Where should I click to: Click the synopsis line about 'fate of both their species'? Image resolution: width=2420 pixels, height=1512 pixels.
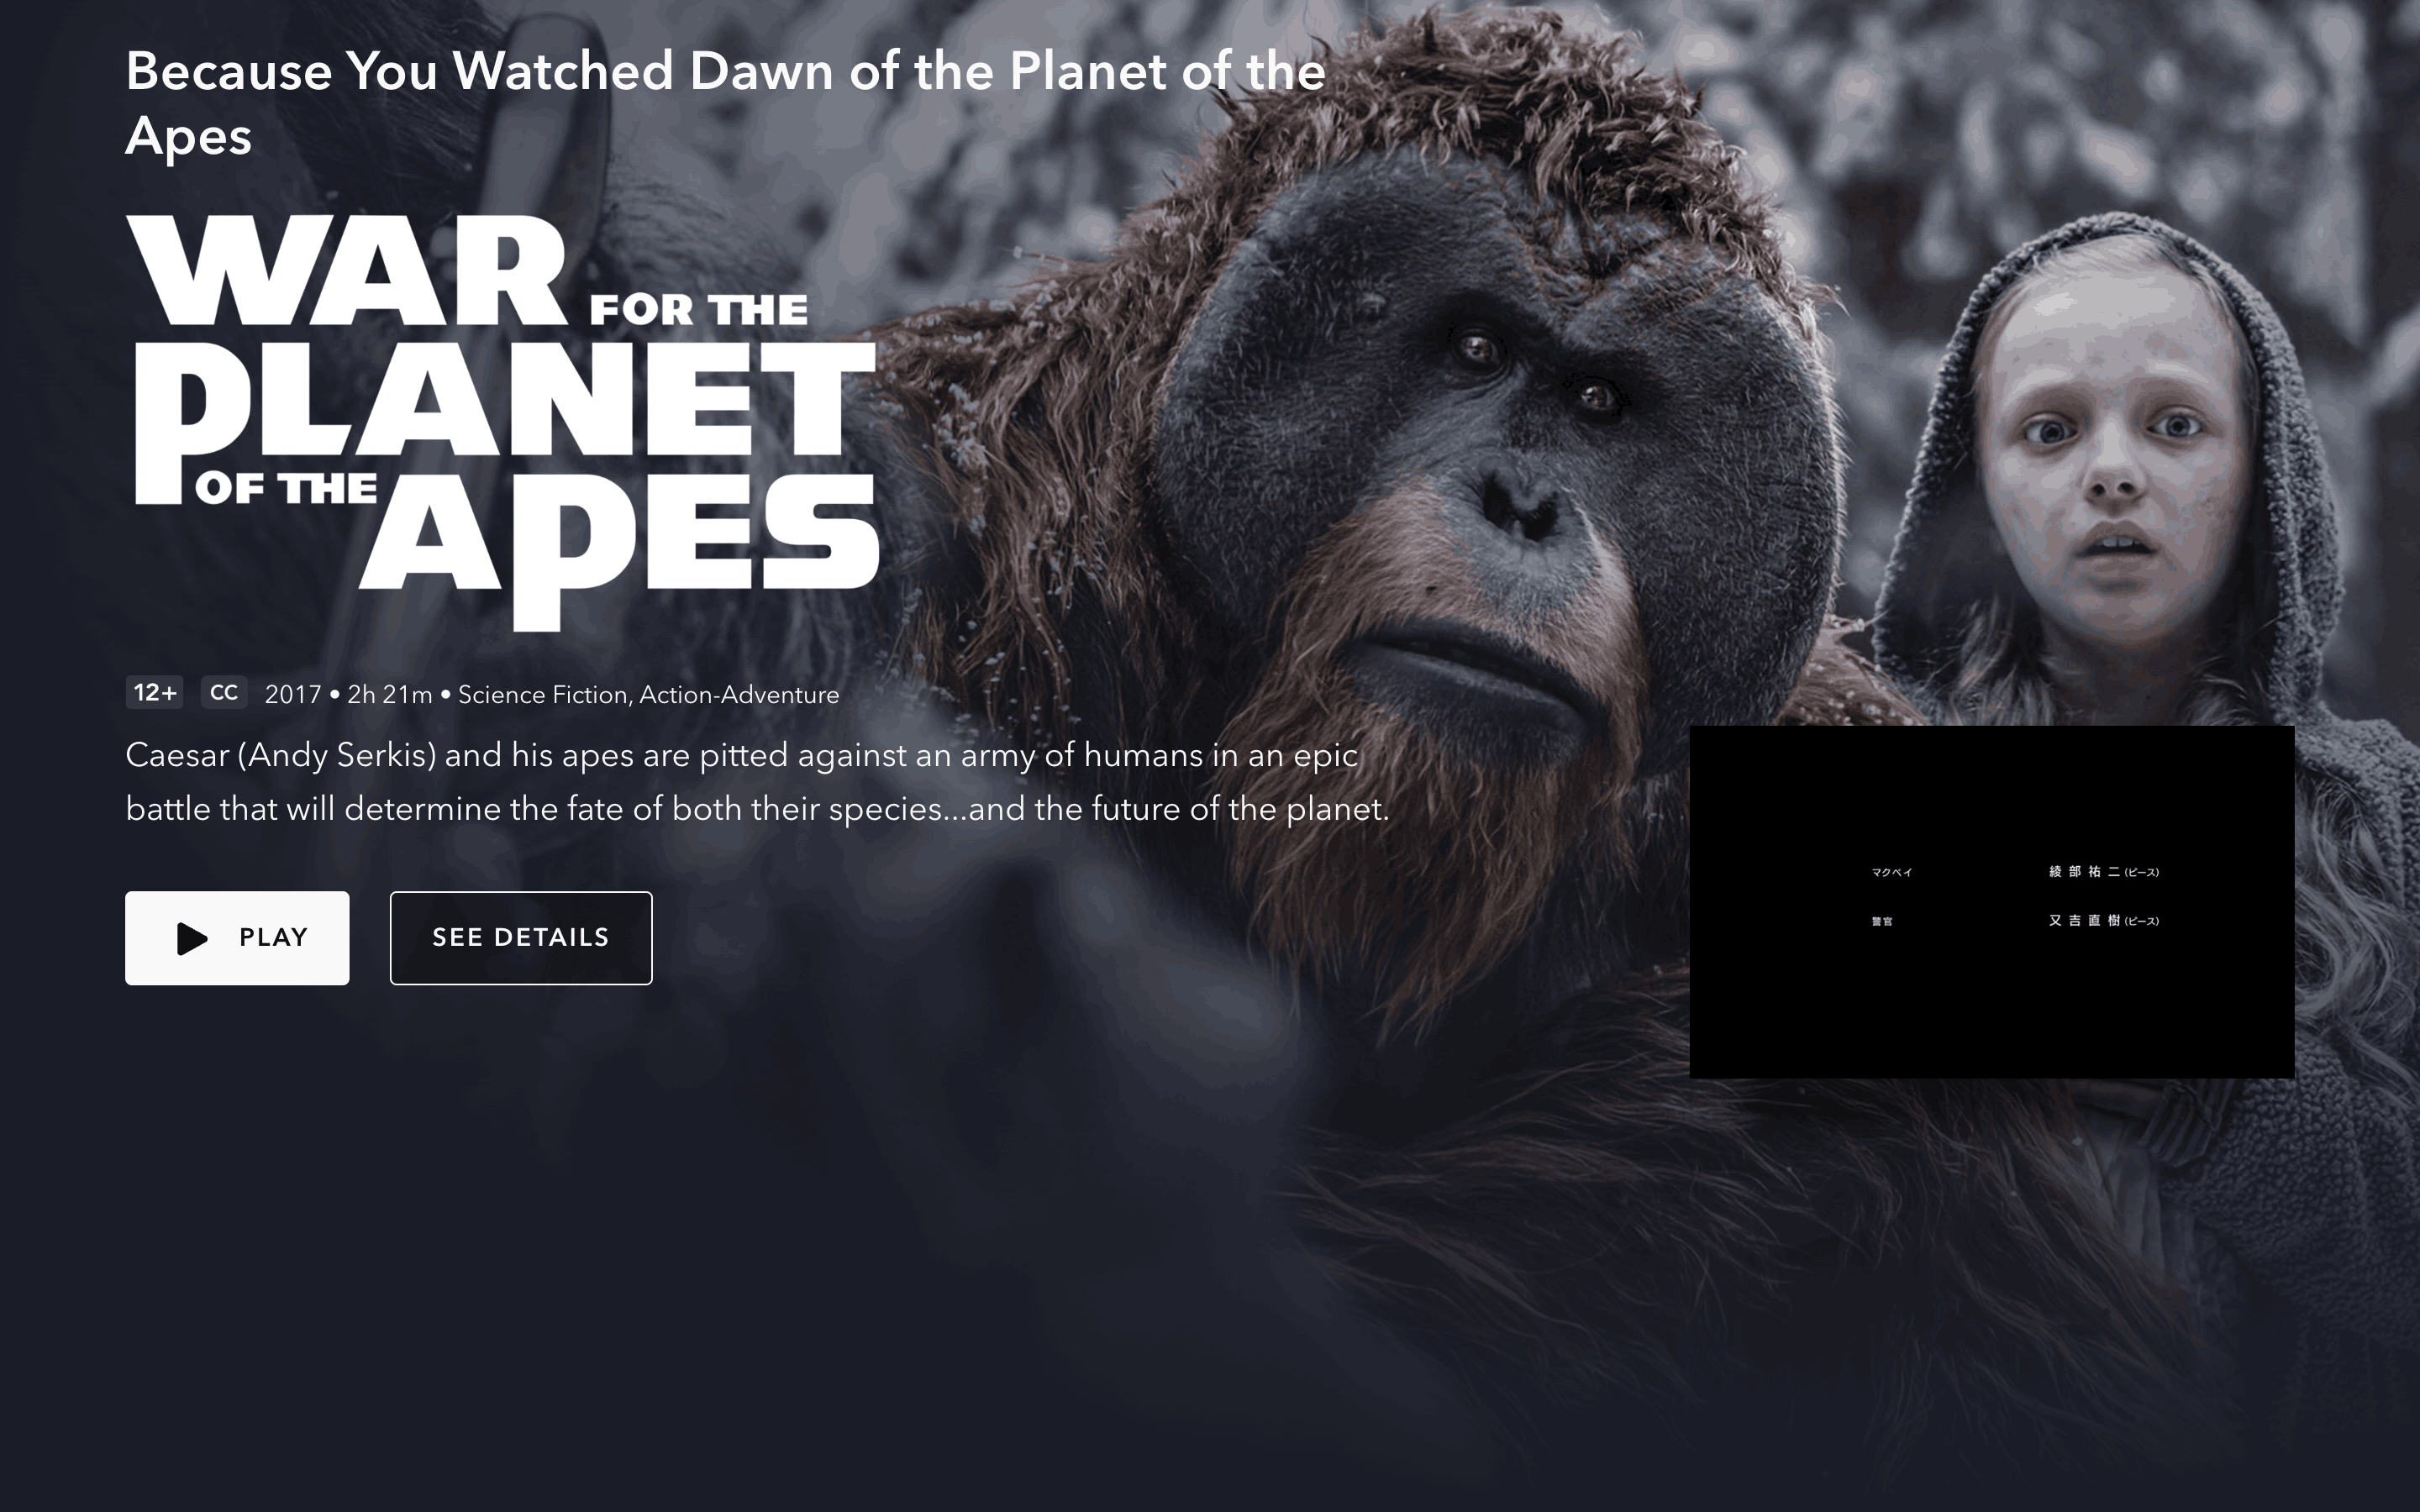(757, 808)
